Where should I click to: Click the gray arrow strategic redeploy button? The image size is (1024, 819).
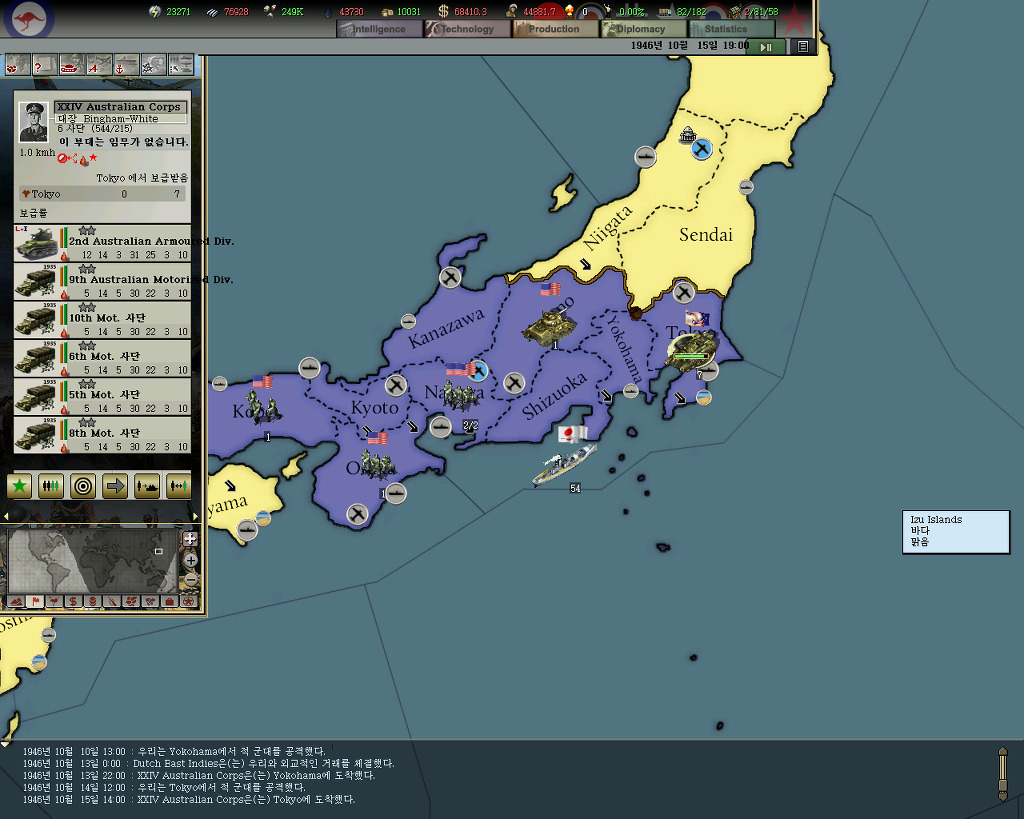click(115, 486)
